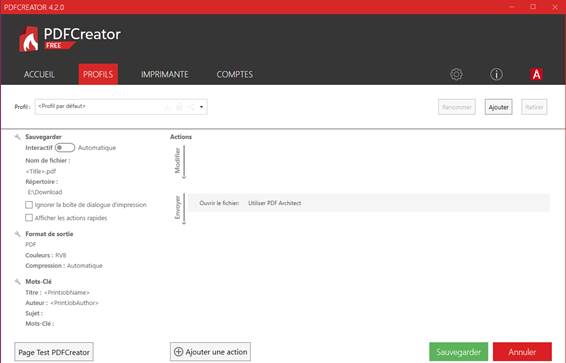Click the green Sauvegarder button
566x363 pixels.
coord(458,352)
